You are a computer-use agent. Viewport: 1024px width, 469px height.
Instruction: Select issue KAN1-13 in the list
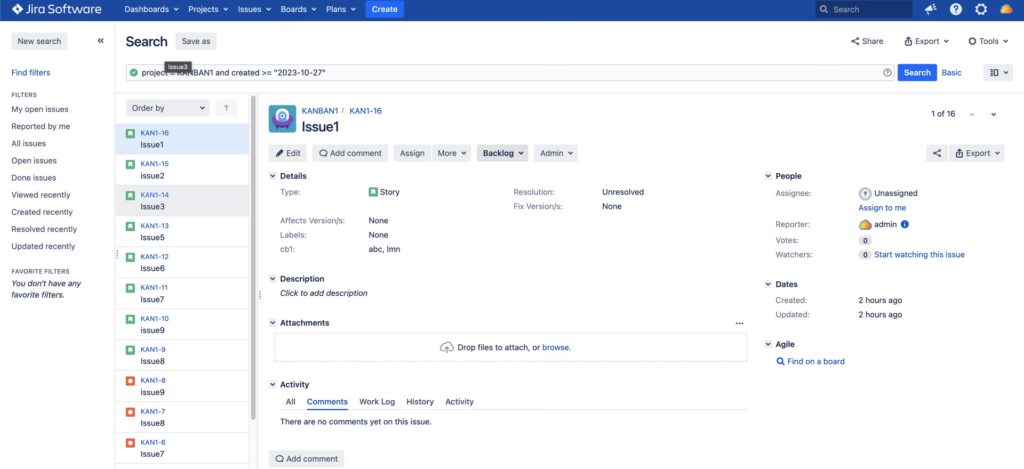coord(182,232)
